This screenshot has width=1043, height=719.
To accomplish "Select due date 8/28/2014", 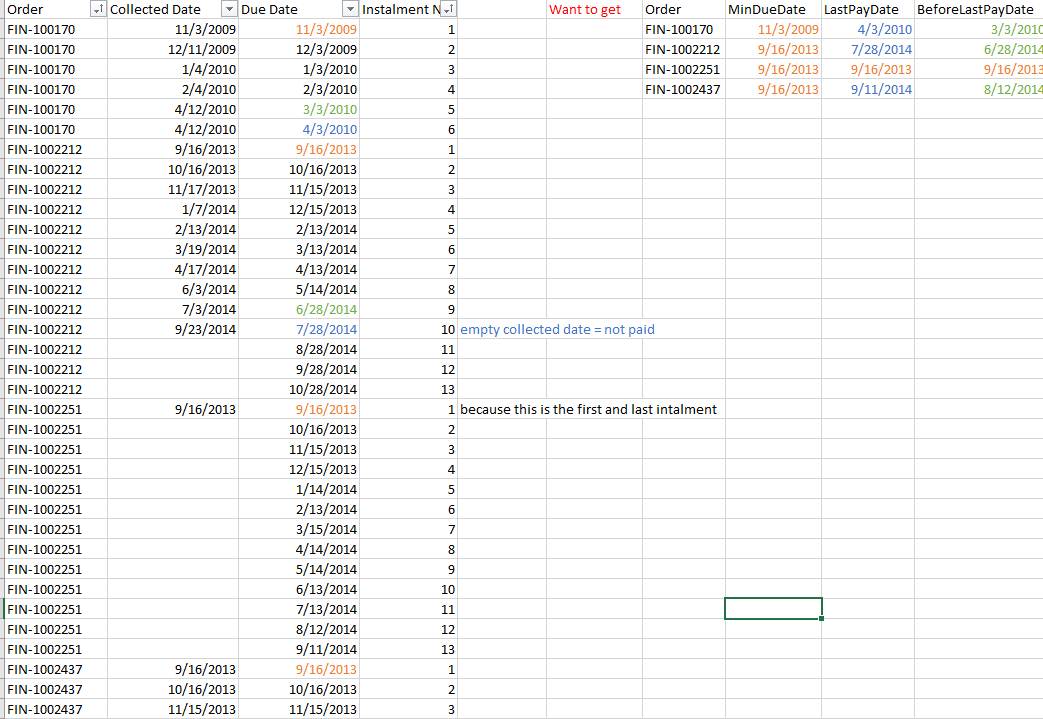I will (x=299, y=349).
